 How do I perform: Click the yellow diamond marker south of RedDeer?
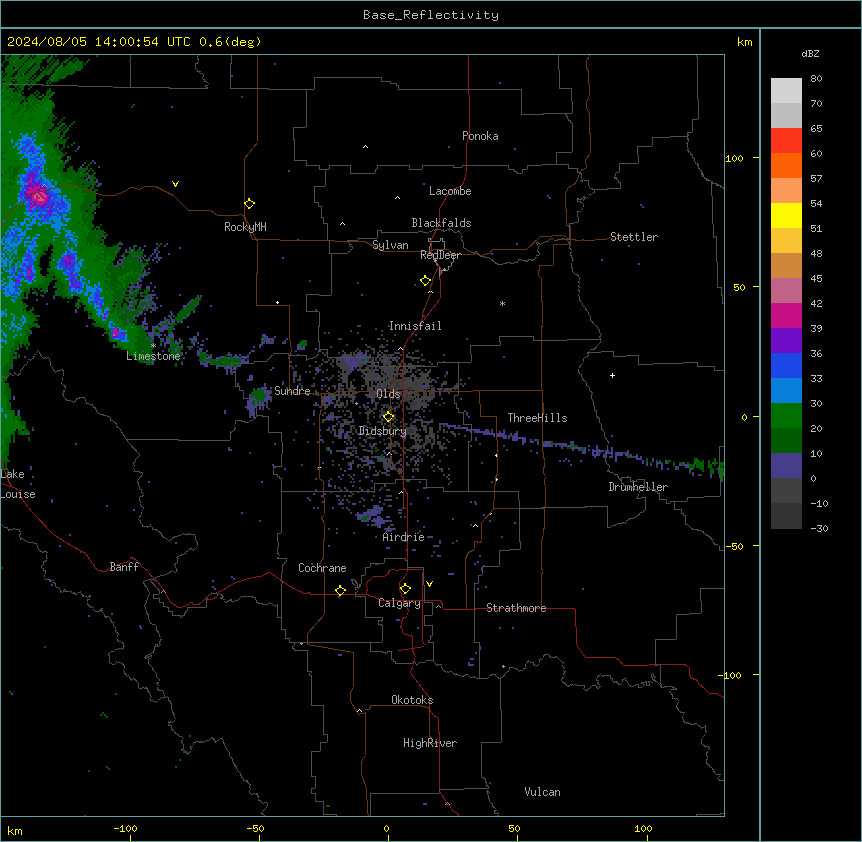coord(426,281)
